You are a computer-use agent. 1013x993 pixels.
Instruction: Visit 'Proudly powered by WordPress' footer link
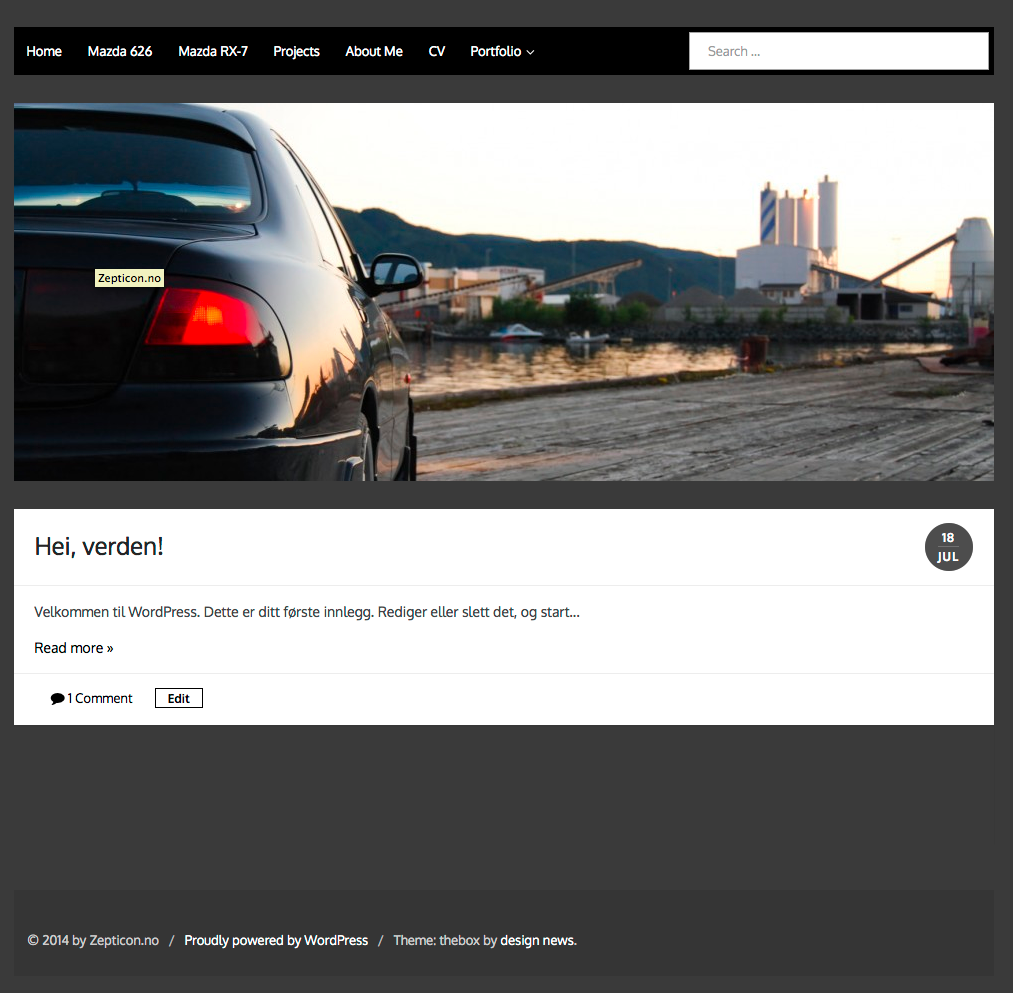[276, 940]
